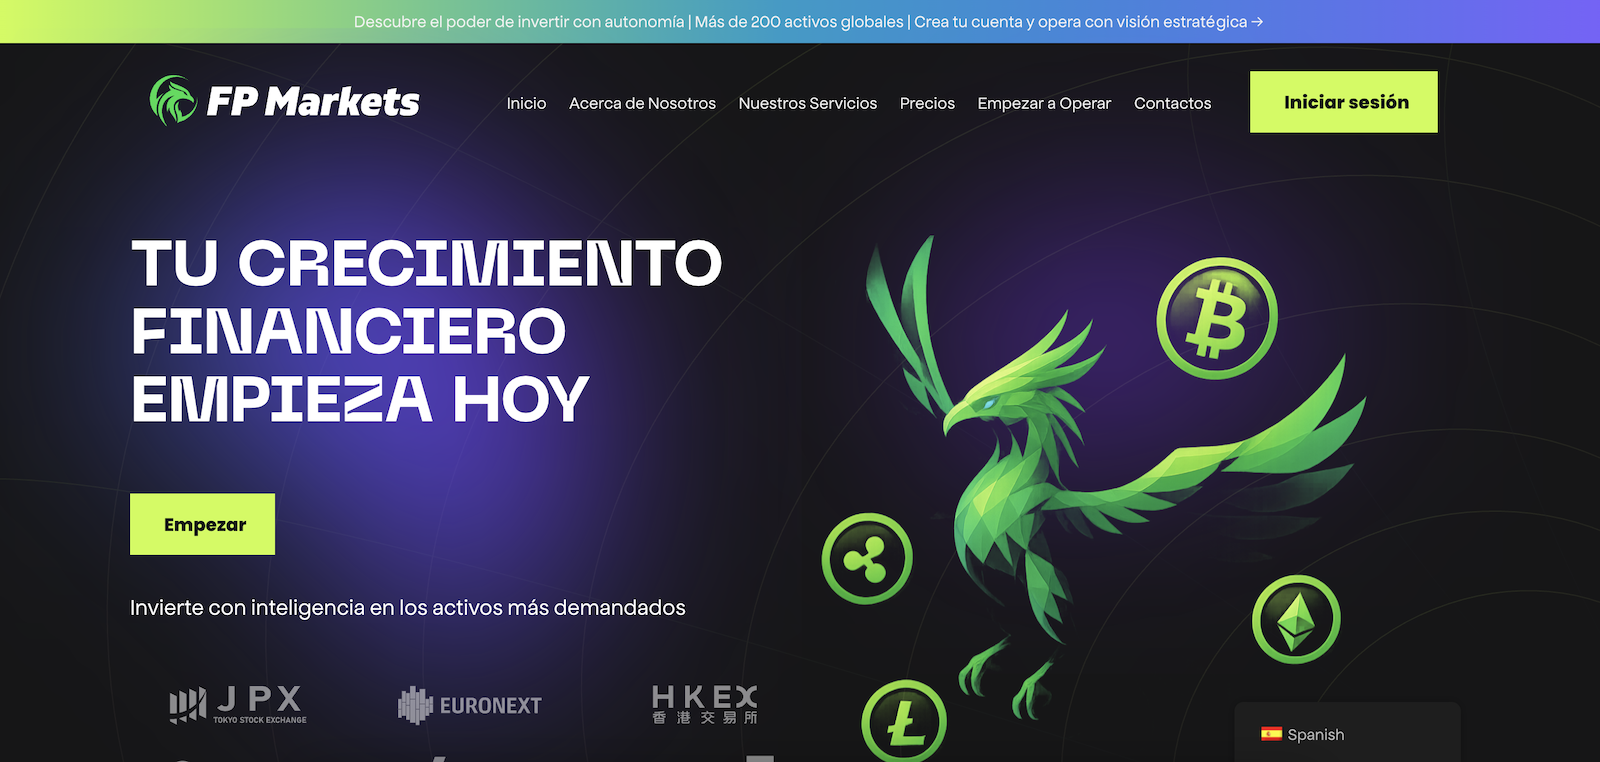Go to Acerca de Nosotros page

coord(642,103)
